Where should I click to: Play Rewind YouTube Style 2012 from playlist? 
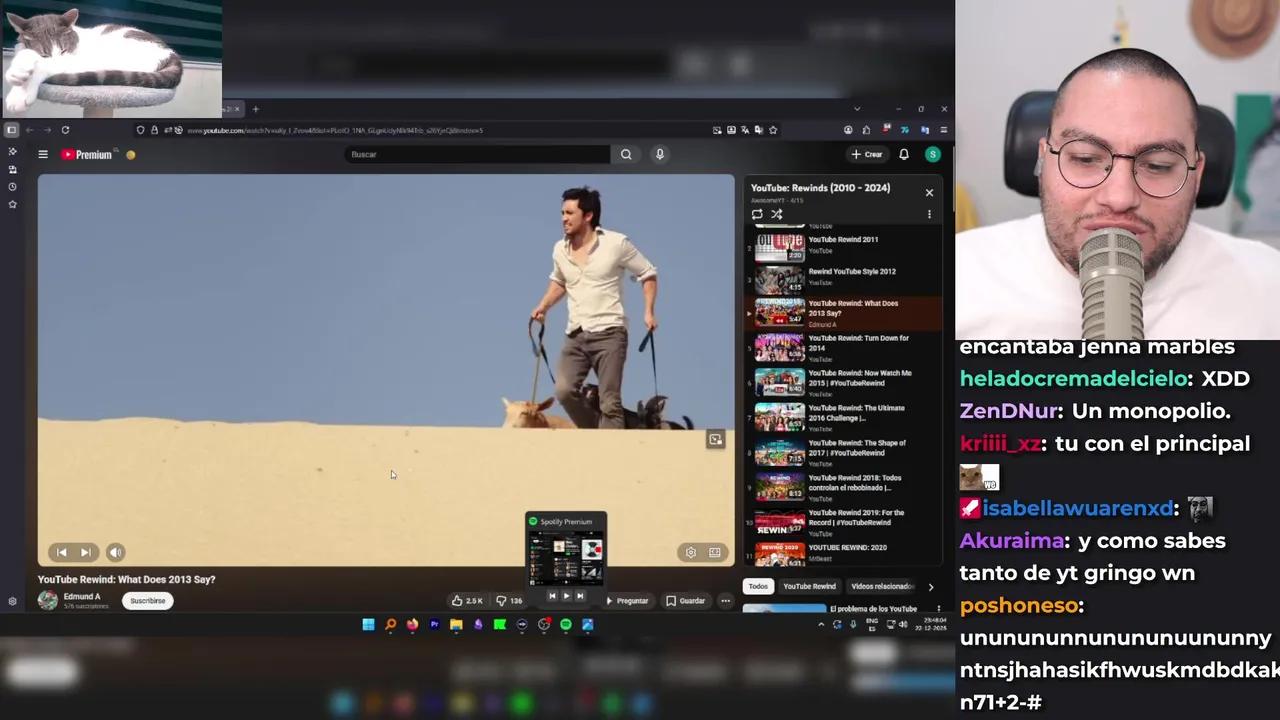(x=844, y=279)
